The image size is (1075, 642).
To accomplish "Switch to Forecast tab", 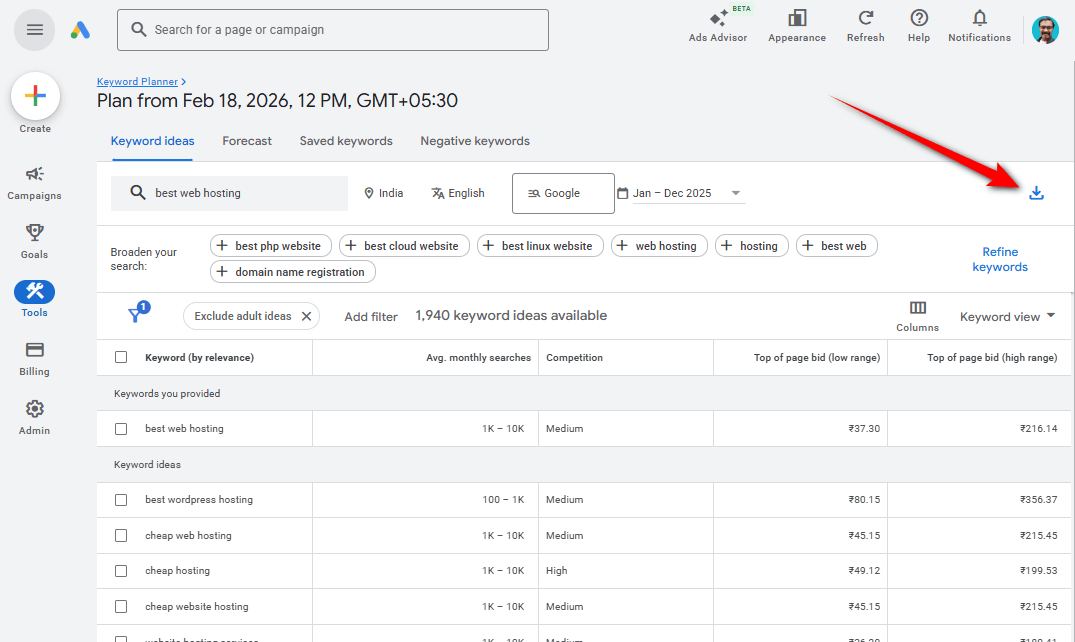I will pos(247,141).
